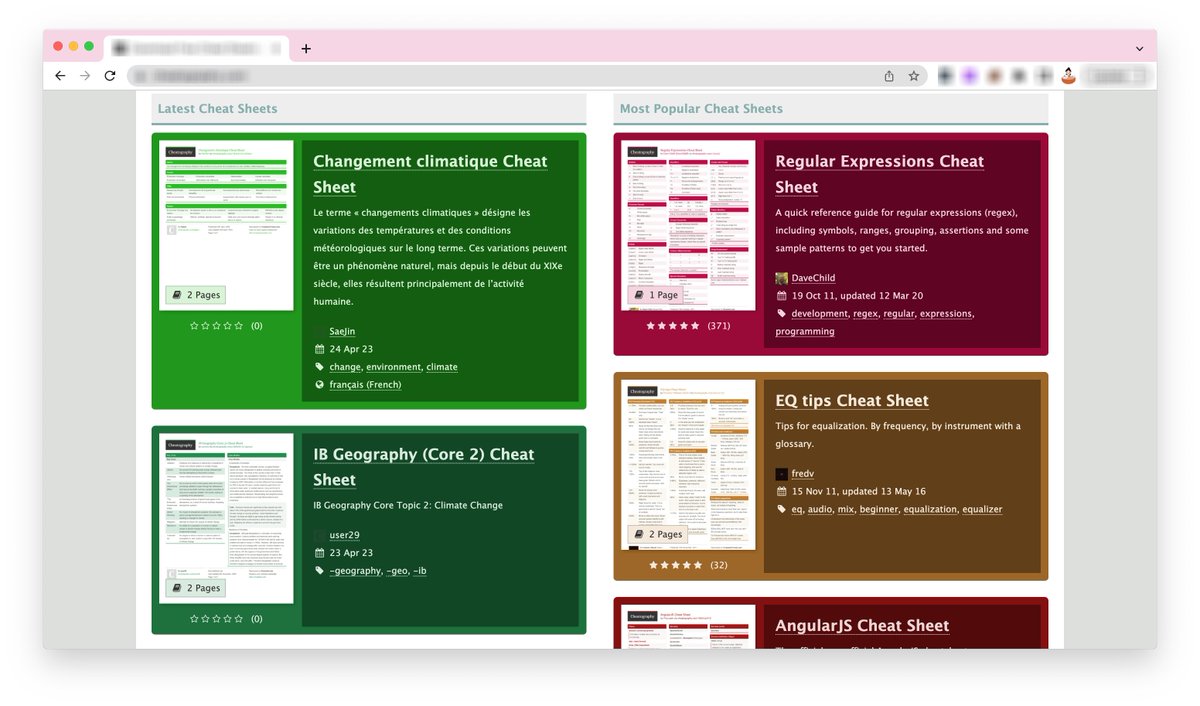Click the calendar icon beside 23 Apr 23
The width and height of the screenshot is (1200, 706).
tap(320, 553)
